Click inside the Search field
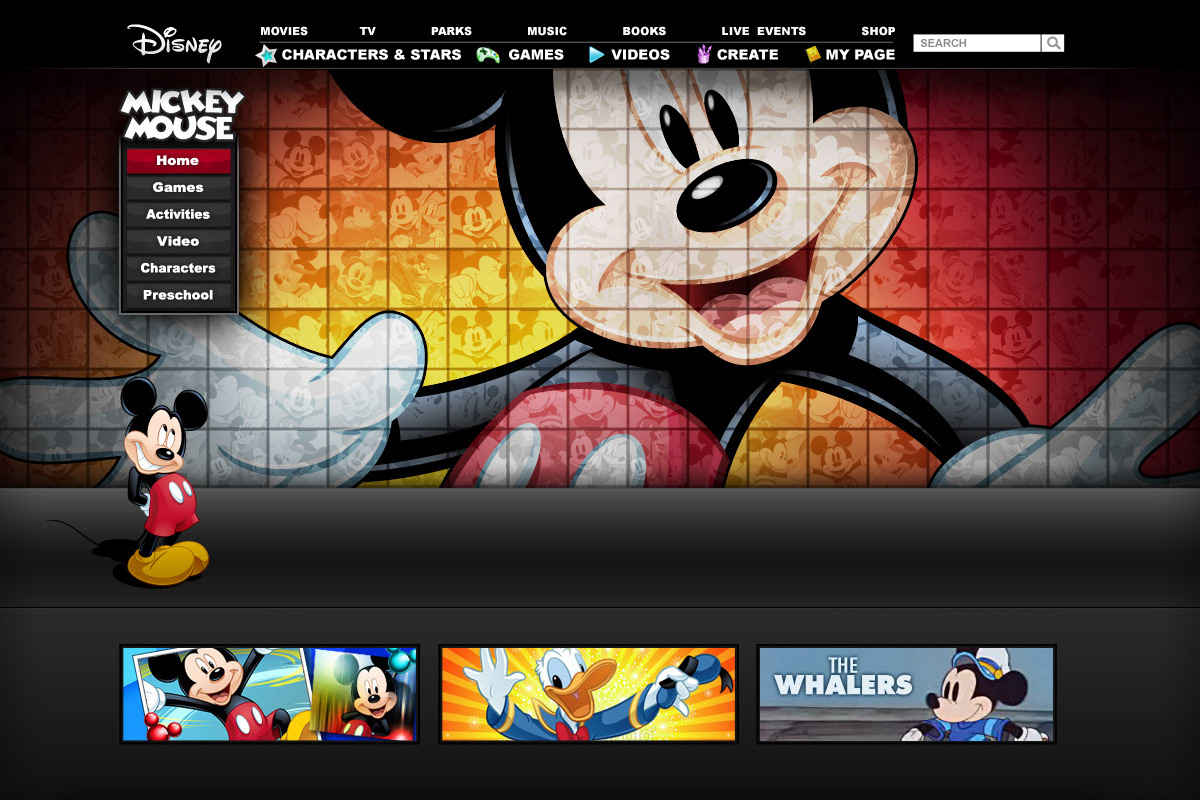Screen dimensions: 1200x800 [977, 43]
